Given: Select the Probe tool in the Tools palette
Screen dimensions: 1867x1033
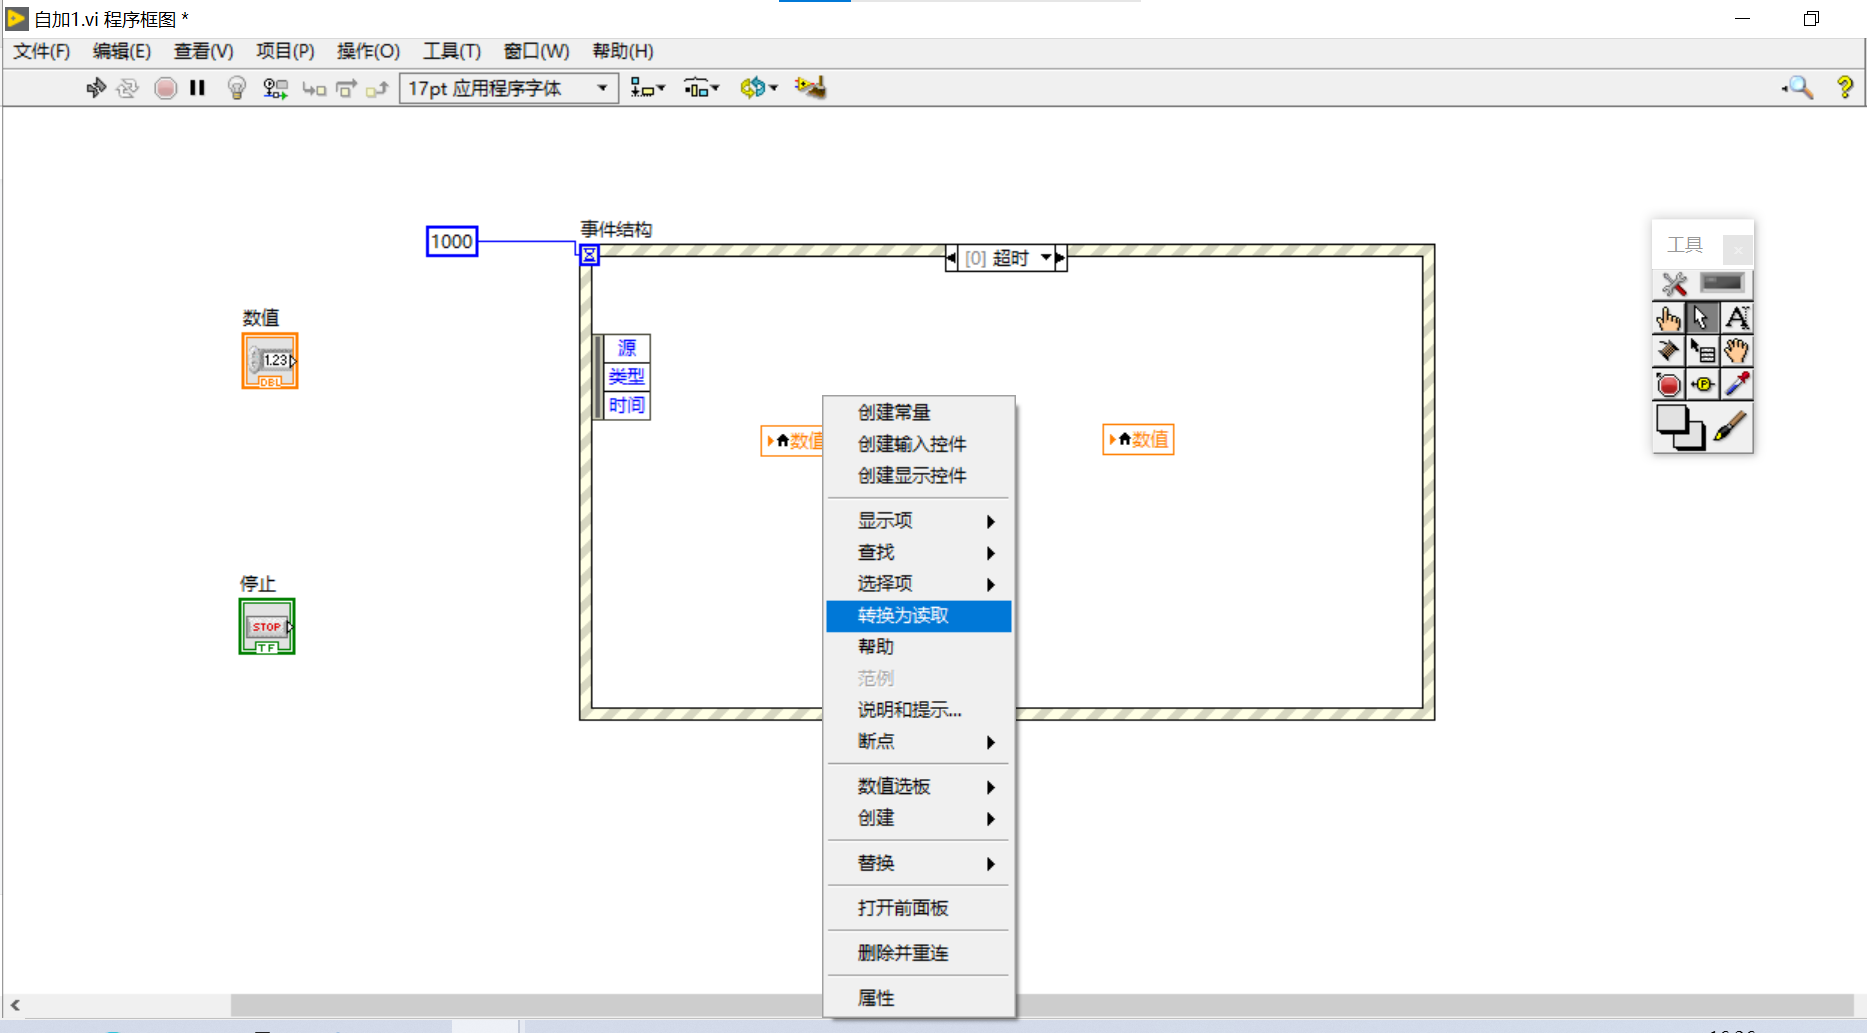Looking at the screenshot, I should click(x=1703, y=385).
